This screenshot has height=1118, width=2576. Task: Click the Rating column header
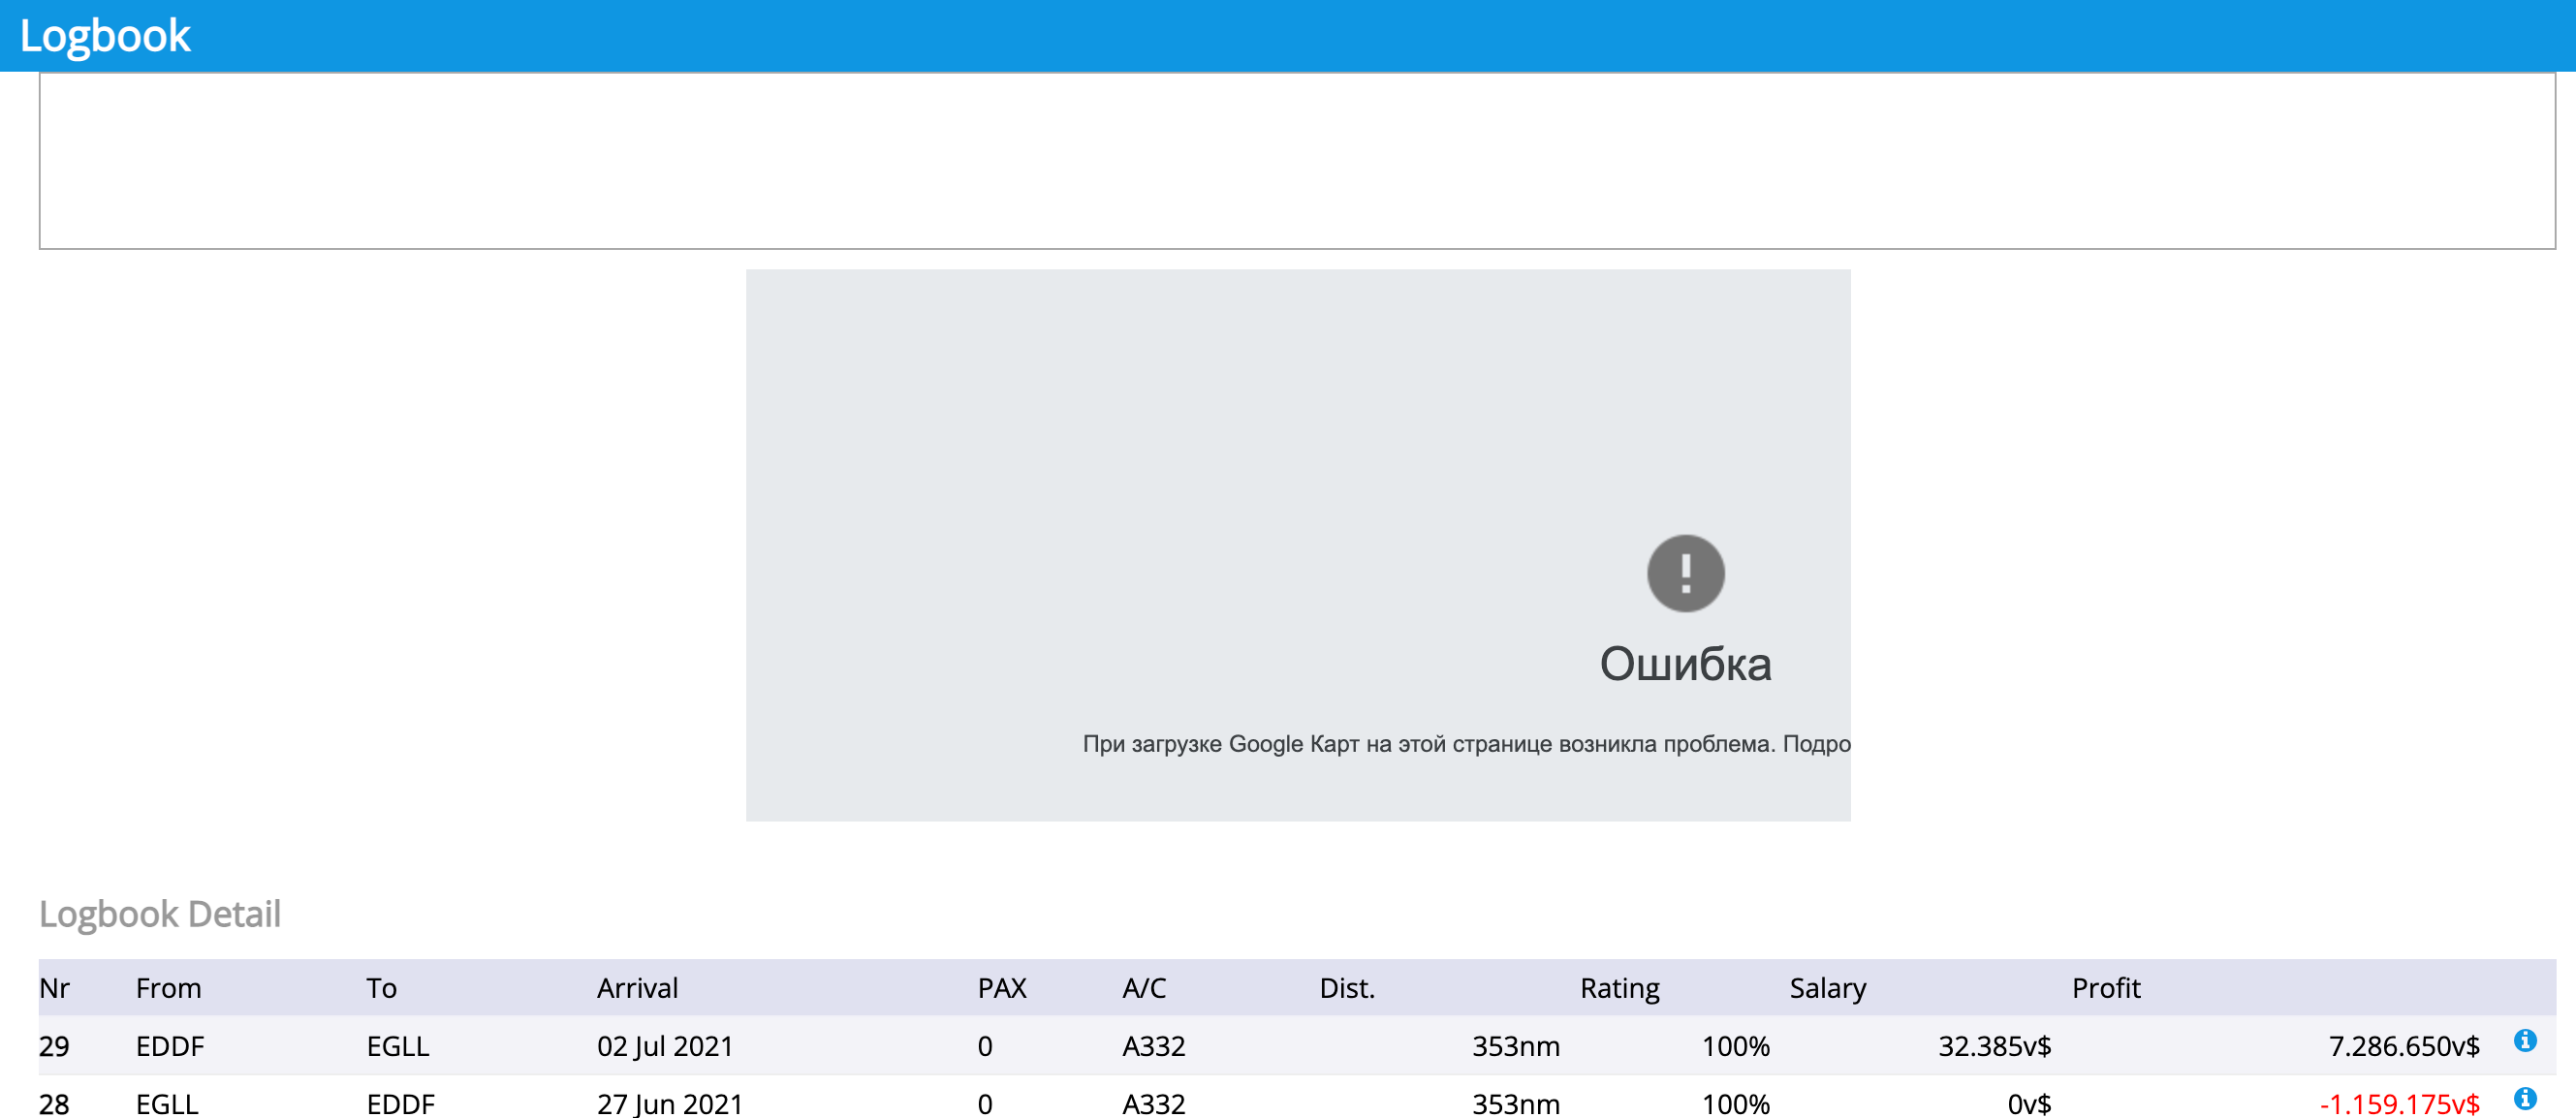click(x=1619, y=988)
